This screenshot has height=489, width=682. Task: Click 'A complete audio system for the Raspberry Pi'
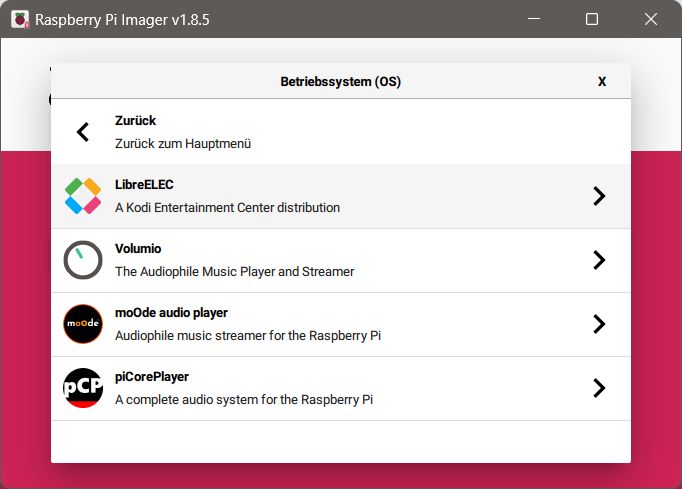[244, 399]
